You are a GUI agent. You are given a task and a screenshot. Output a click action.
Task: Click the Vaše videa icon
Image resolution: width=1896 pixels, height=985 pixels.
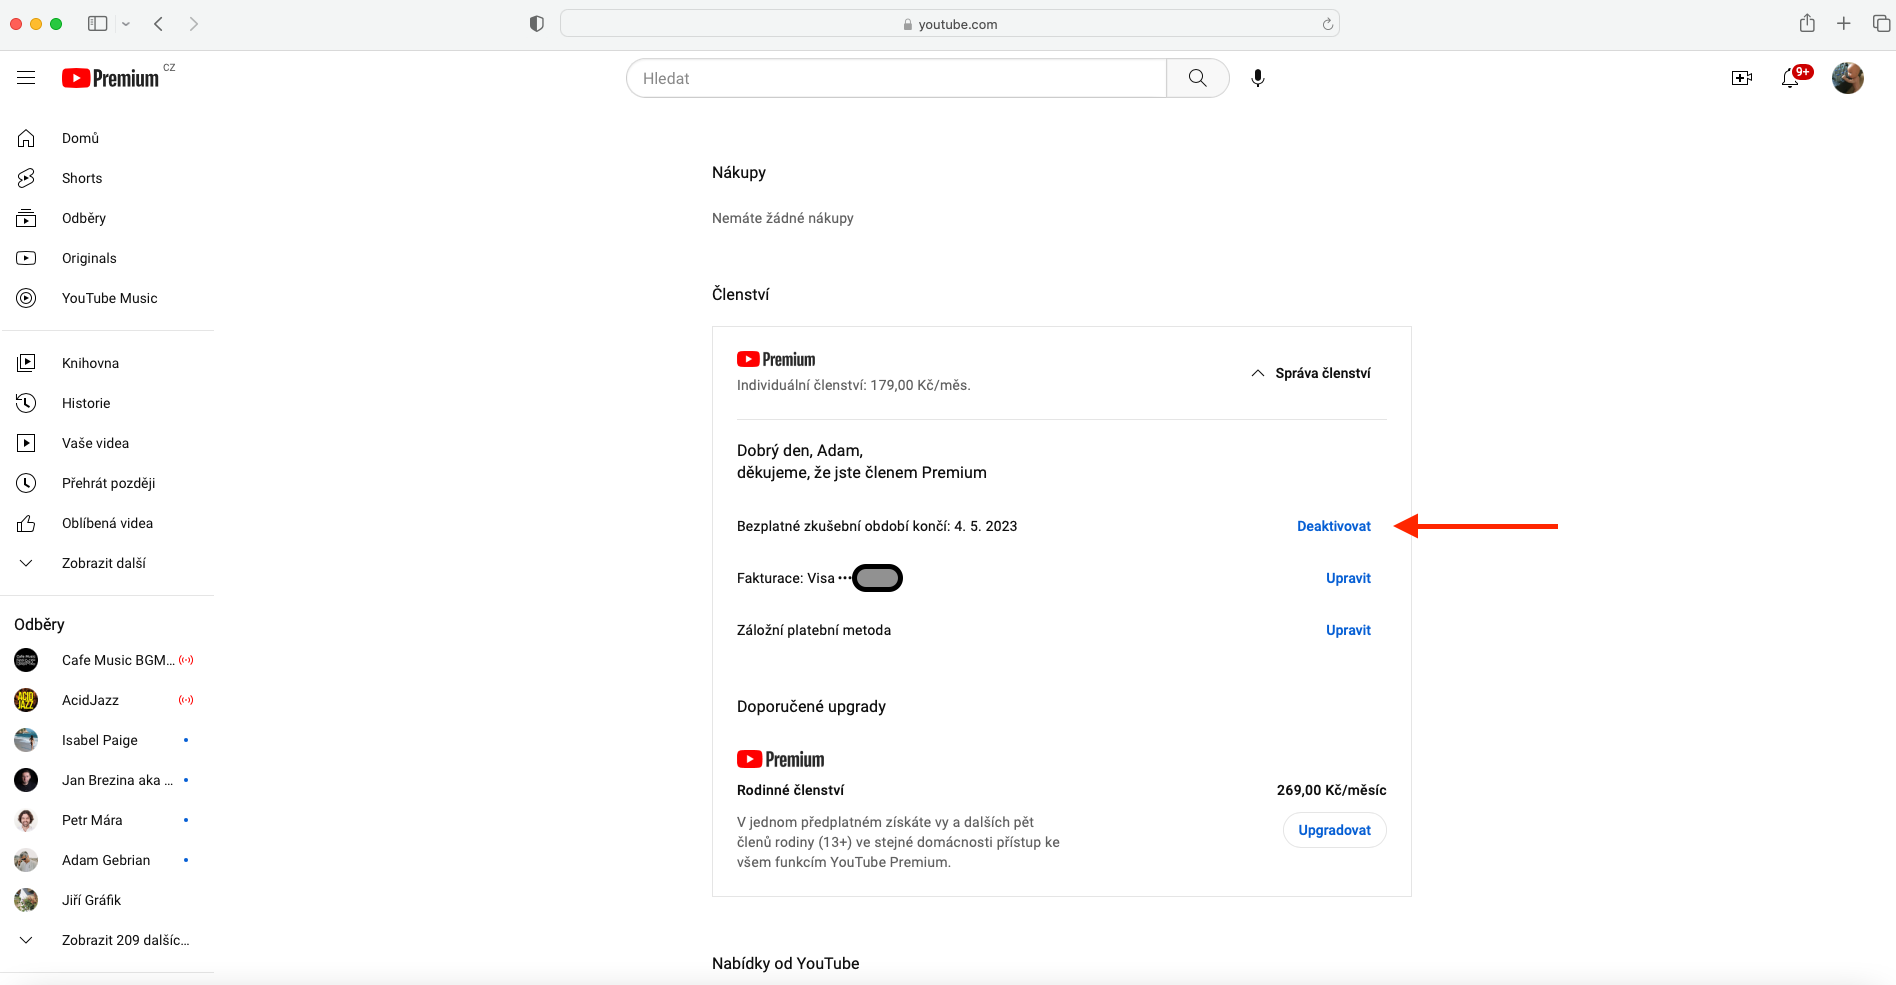(x=26, y=443)
